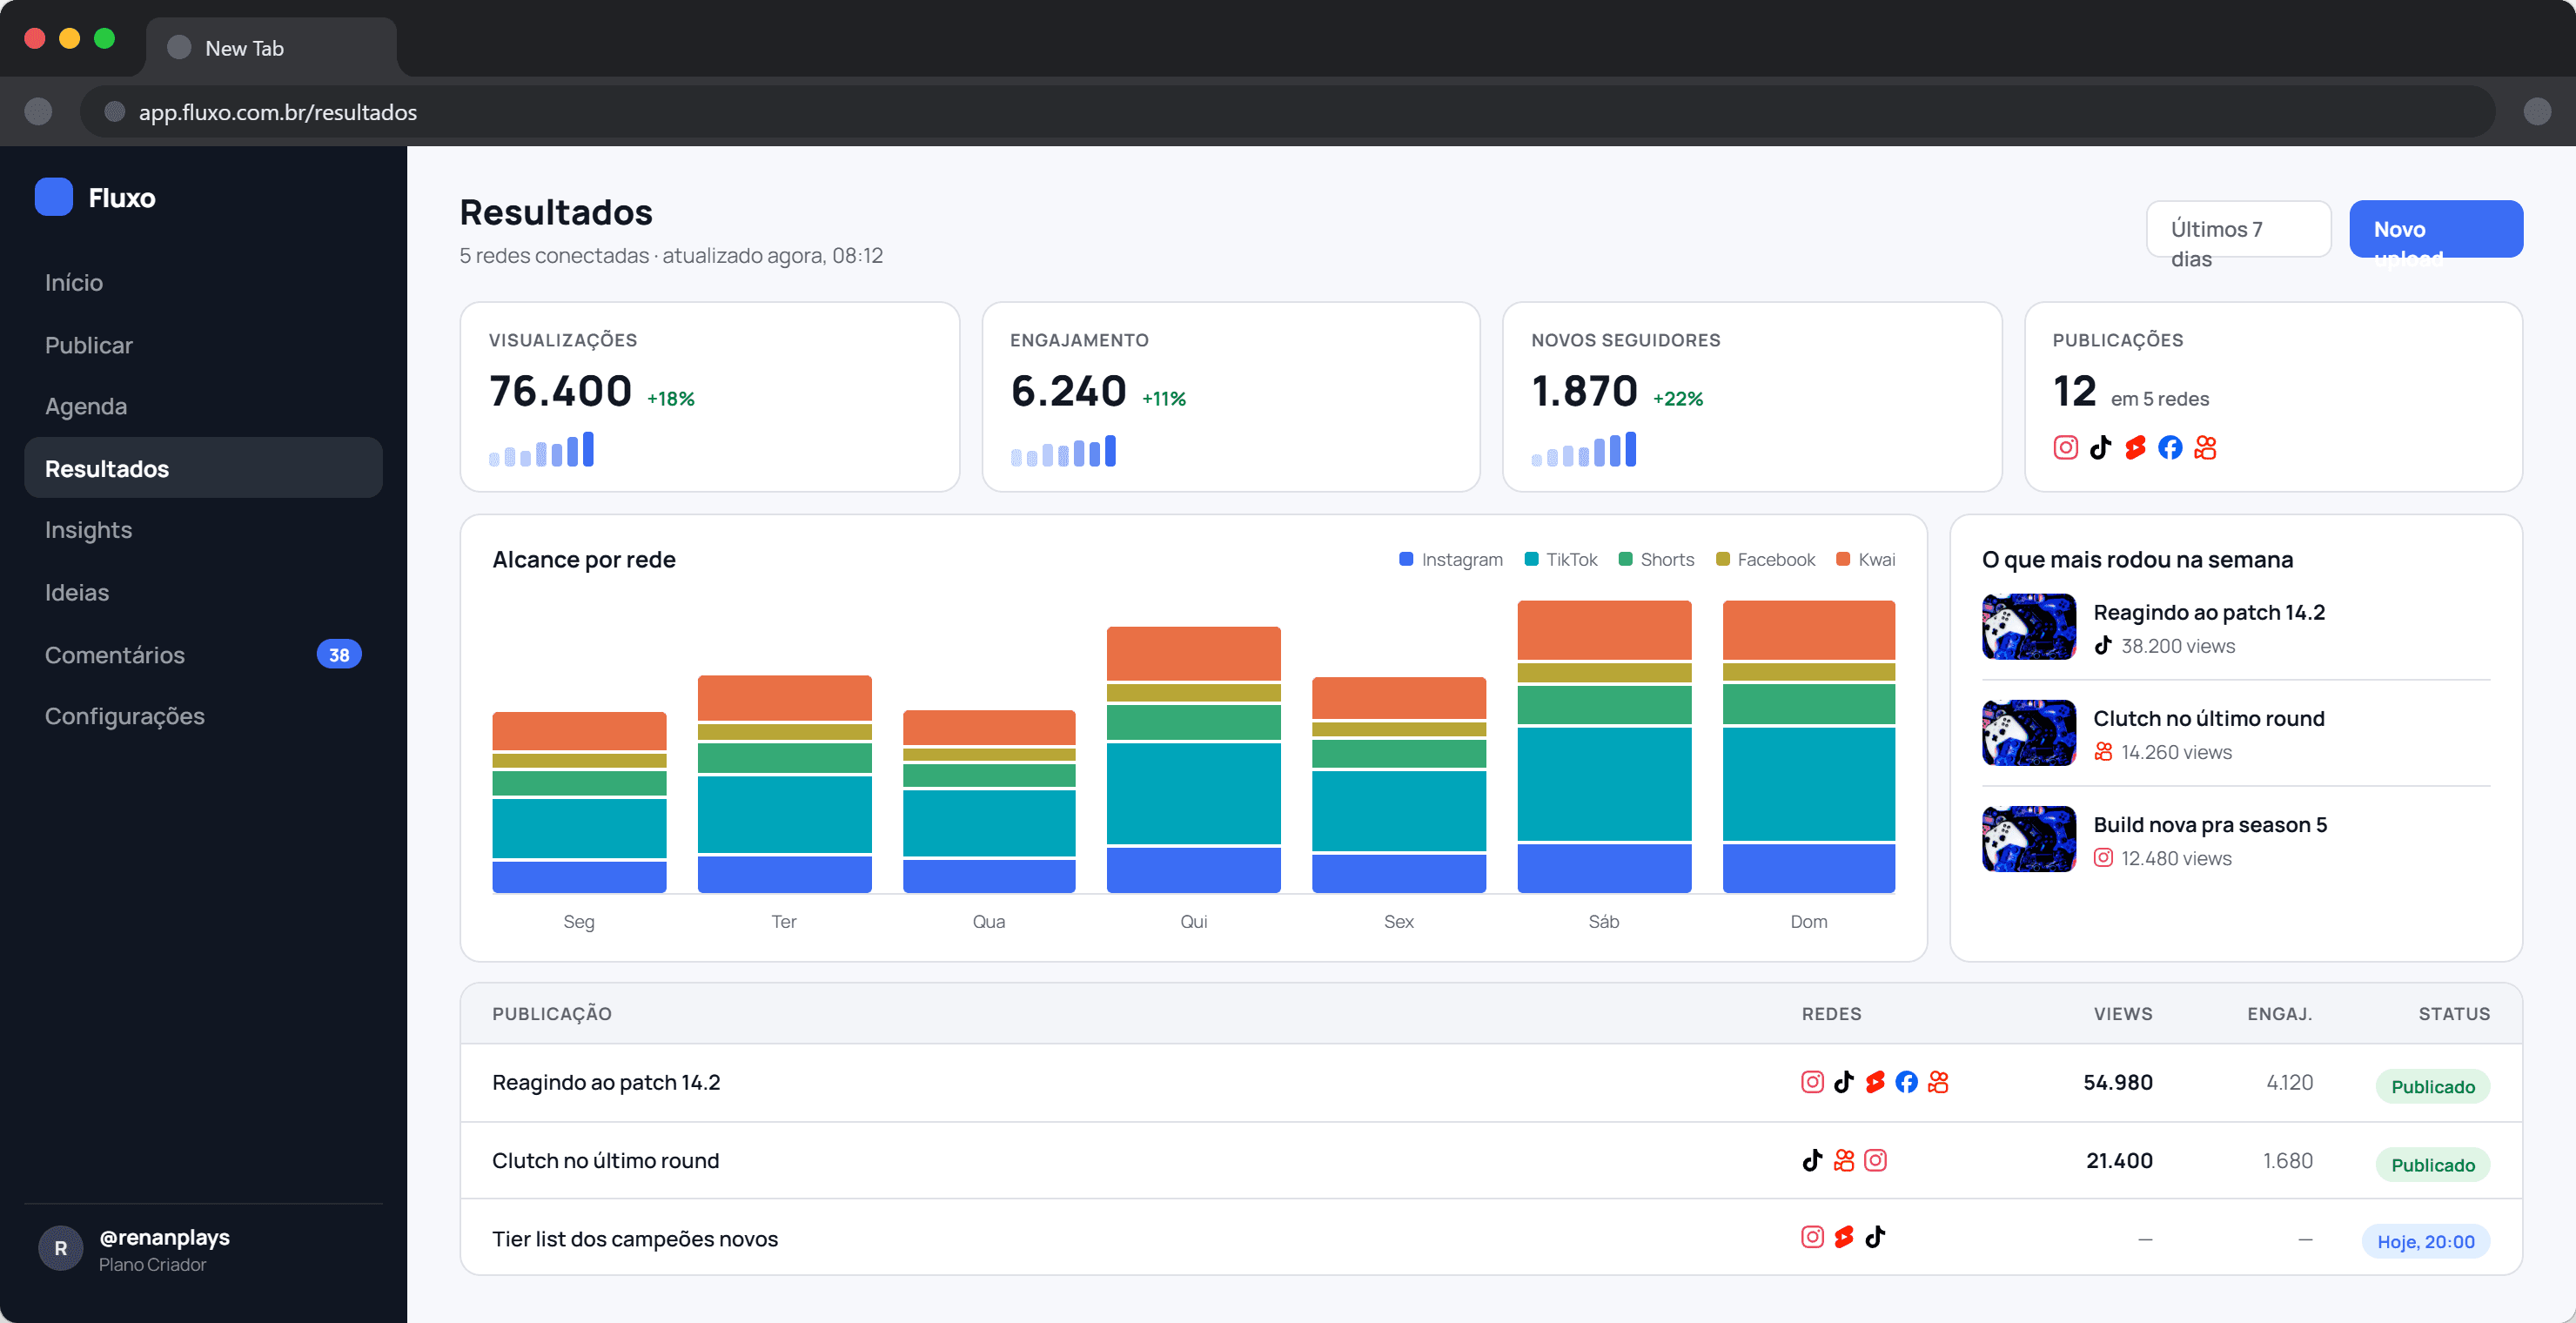Click the Tier list dos campeões novos title
Screen dimensions: 2576x1323
pyautogui.click(x=635, y=1238)
